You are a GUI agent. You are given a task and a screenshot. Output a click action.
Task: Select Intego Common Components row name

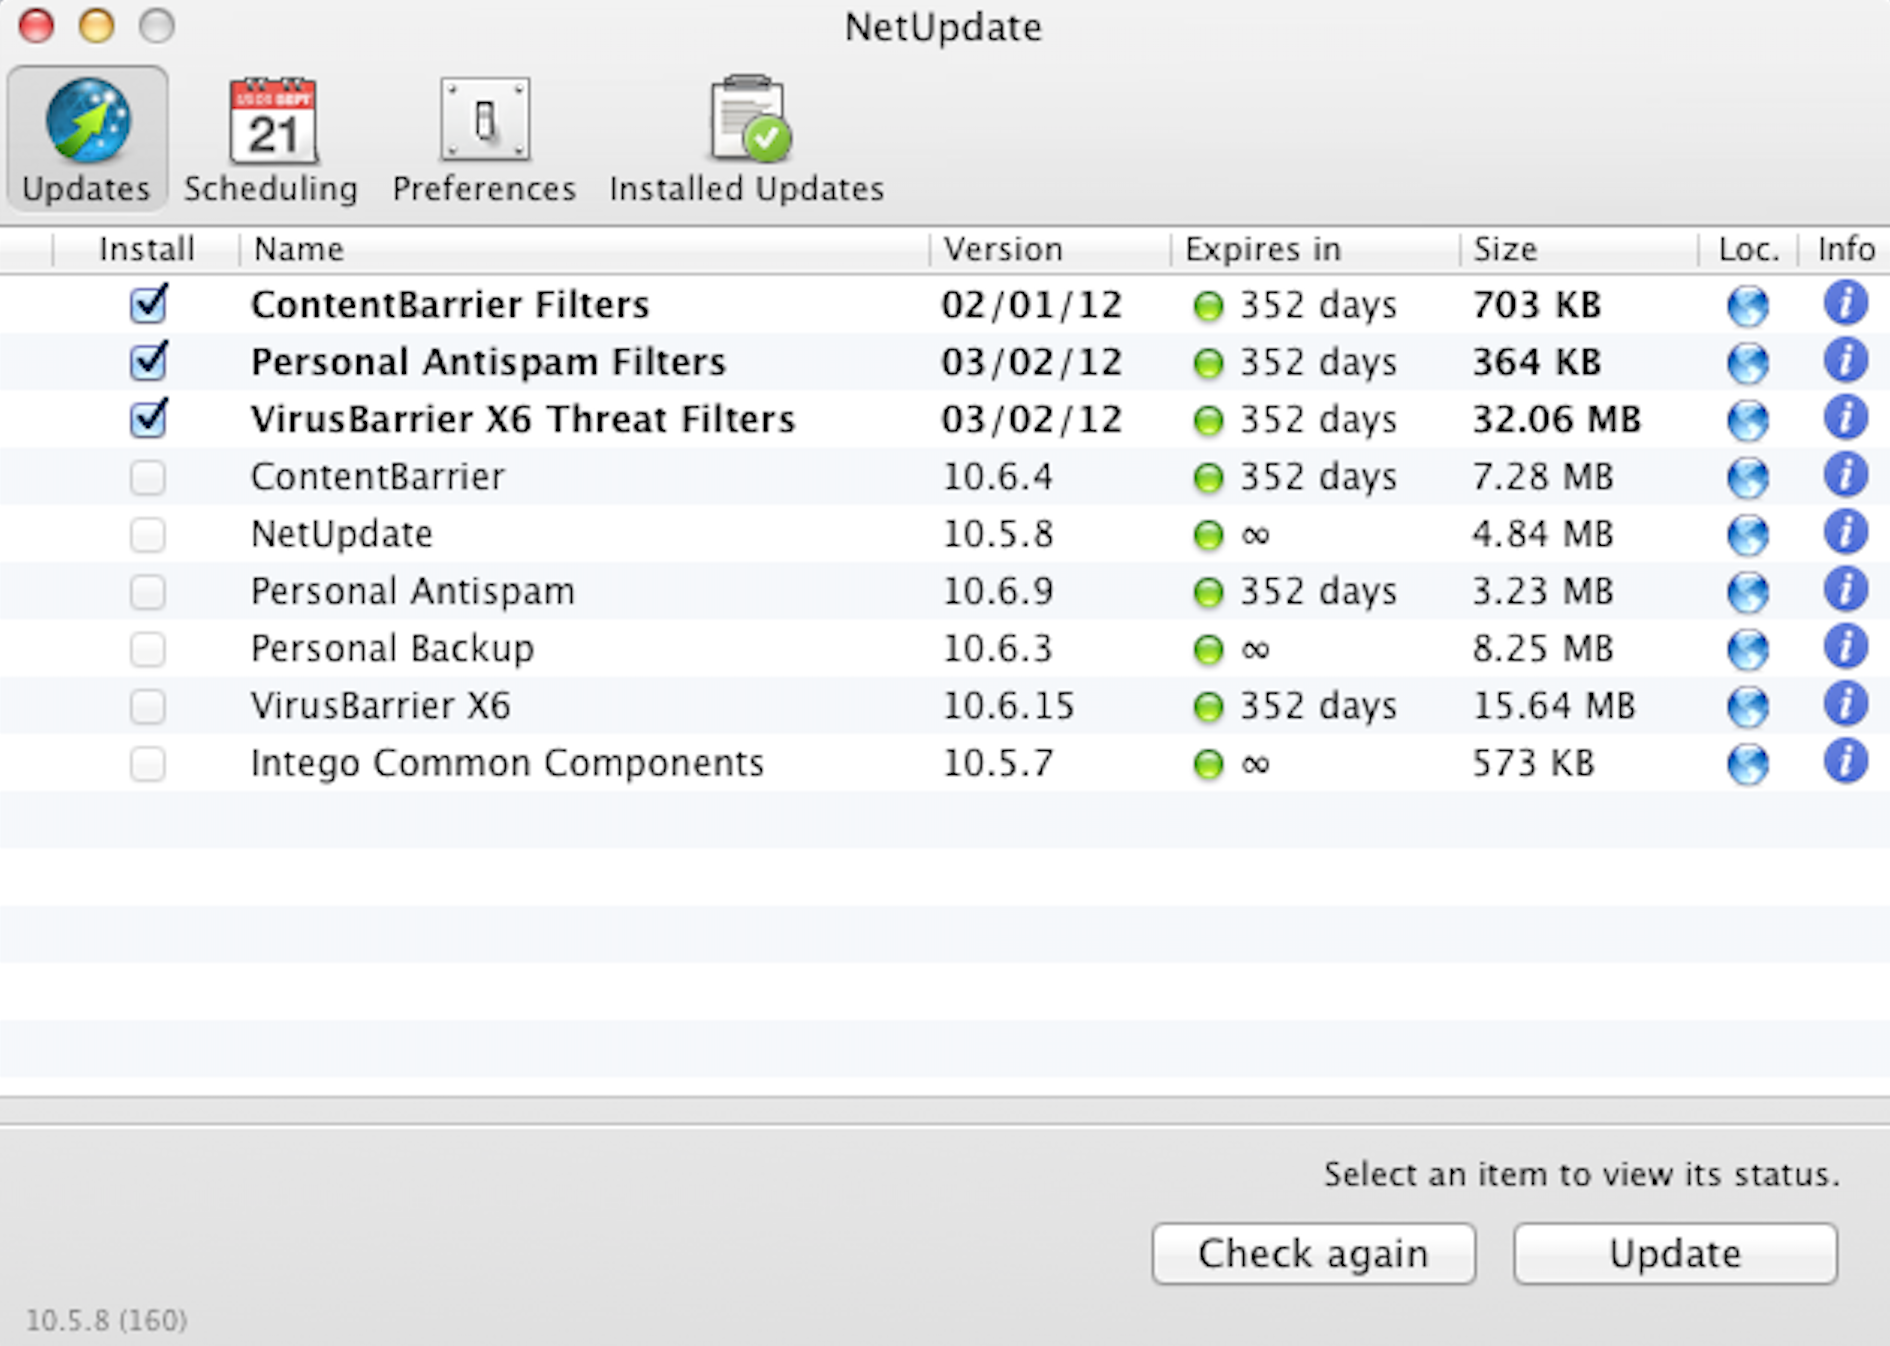coord(507,764)
